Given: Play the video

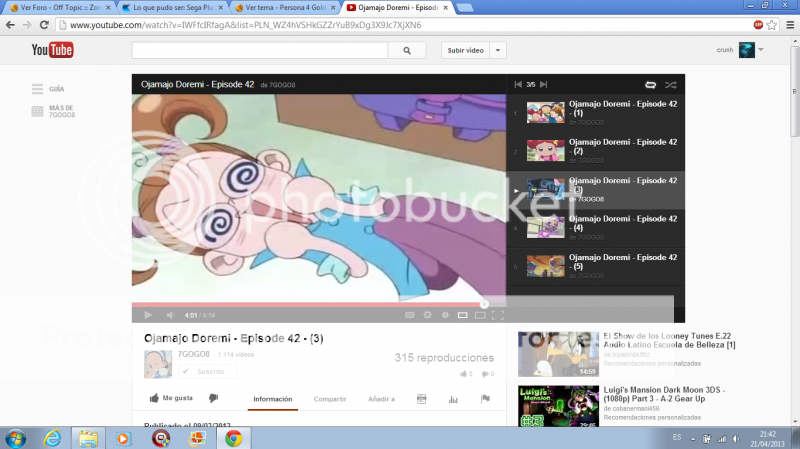Looking at the screenshot, I should pyautogui.click(x=148, y=315).
